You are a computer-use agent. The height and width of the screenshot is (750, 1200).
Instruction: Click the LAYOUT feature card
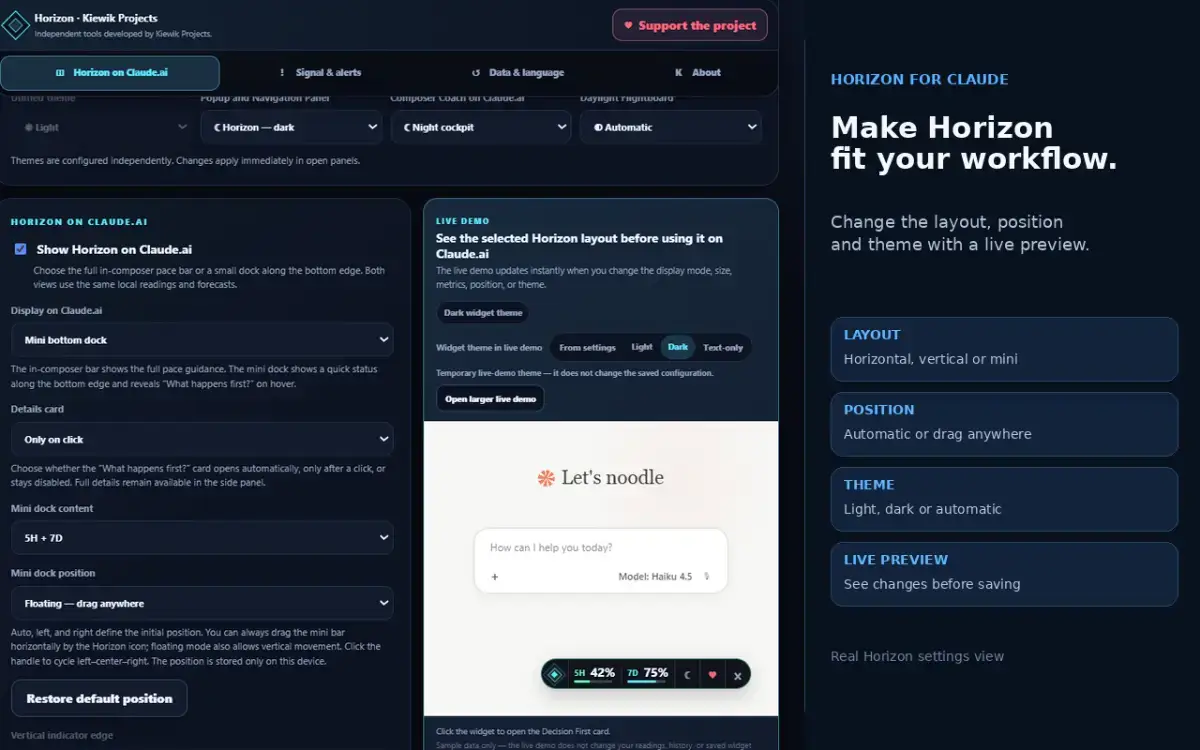click(1004, 348)
